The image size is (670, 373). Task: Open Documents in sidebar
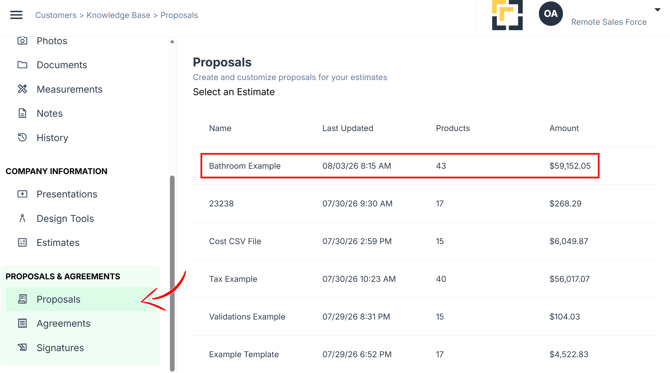62,65
